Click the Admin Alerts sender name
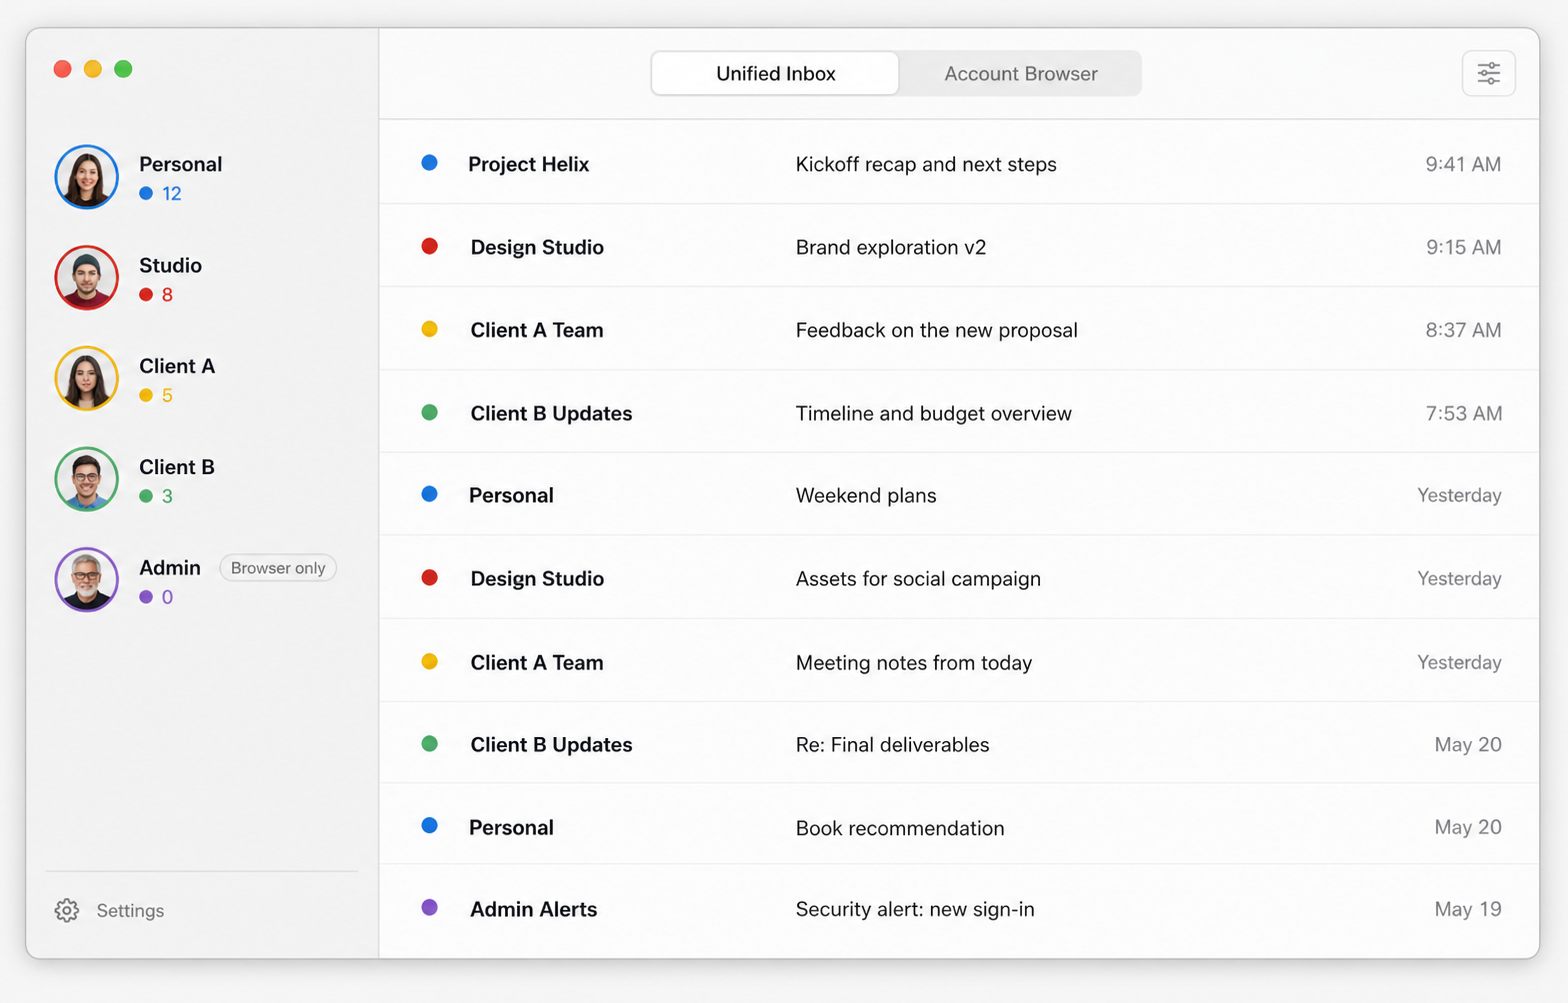Screen dimensions: 1568x1003 [533, 909]
